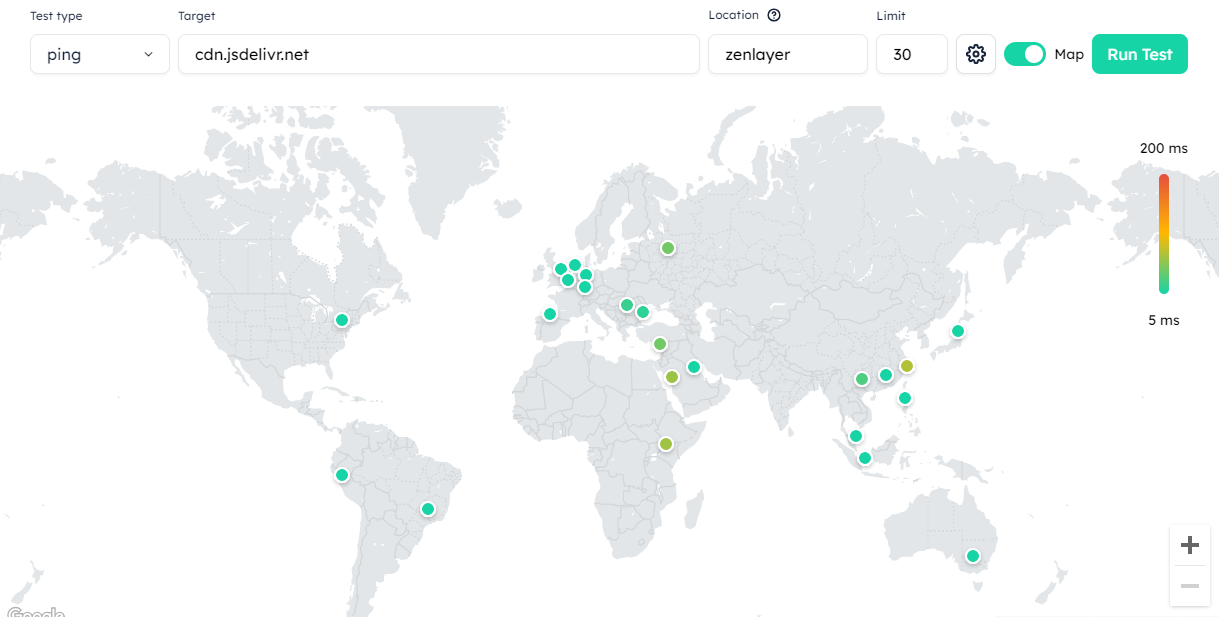Viewport: 1219px width, 617px height.
Task: Click inside the Target input field
Action: tap(437, 55)
